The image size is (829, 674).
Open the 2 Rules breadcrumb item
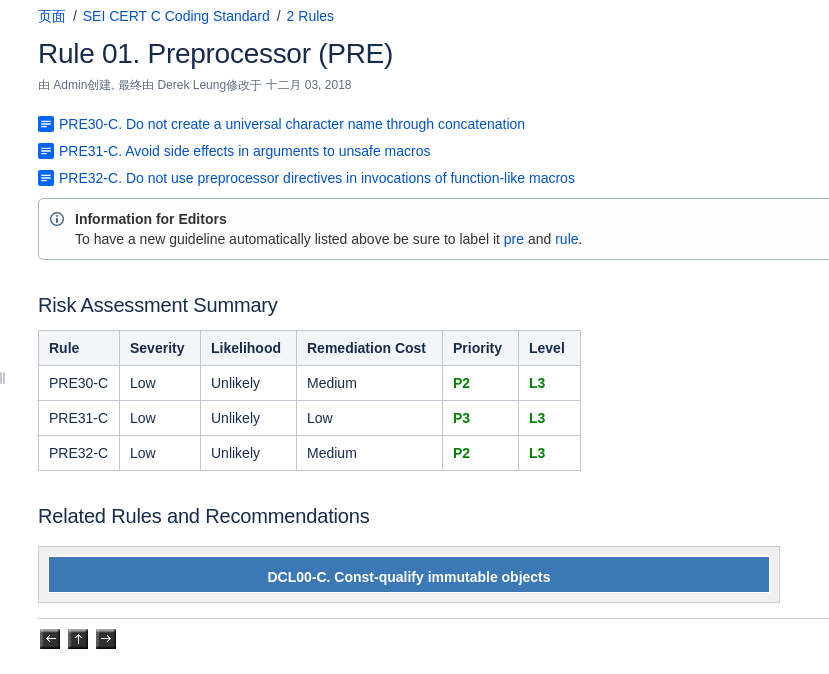310,16
